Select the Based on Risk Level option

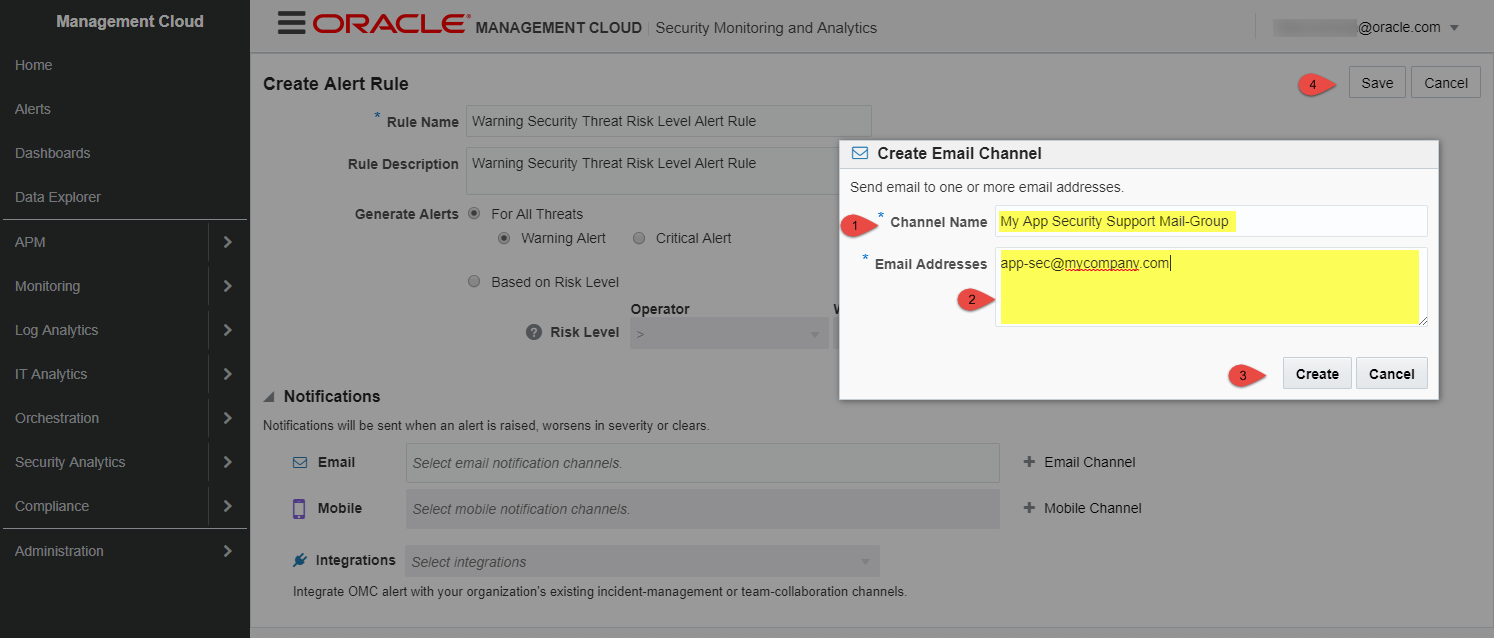(474, 282)
